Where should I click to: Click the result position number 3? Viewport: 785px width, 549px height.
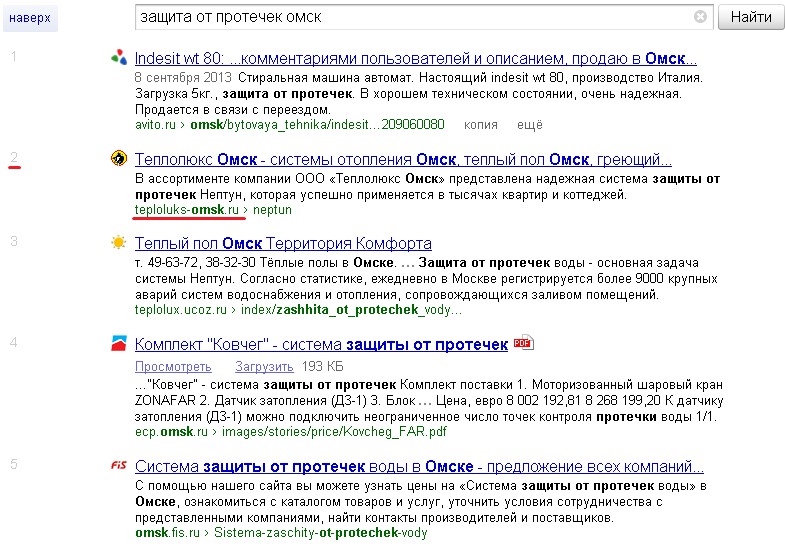(14, 241)
